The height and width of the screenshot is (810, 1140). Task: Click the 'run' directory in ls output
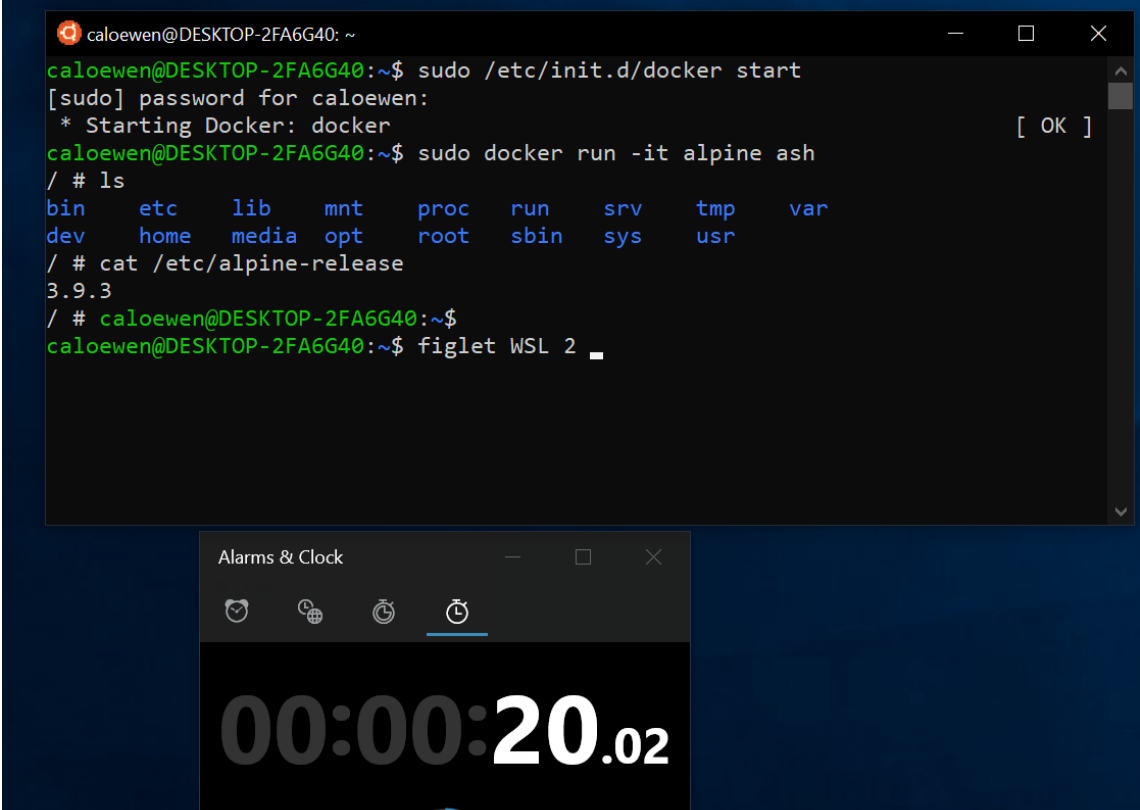(x=530, y=209)
